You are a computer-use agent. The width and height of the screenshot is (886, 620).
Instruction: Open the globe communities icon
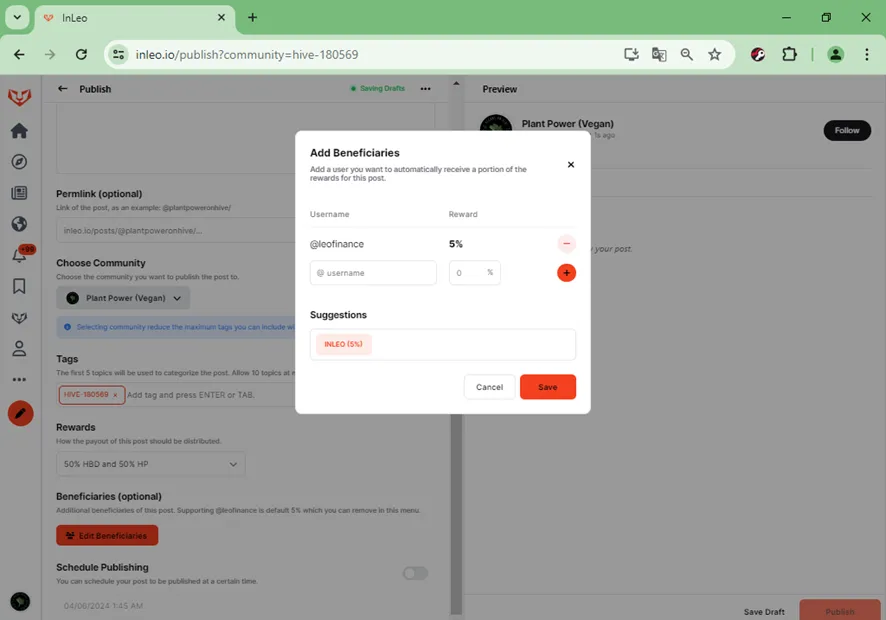click(x=19, y=224)
